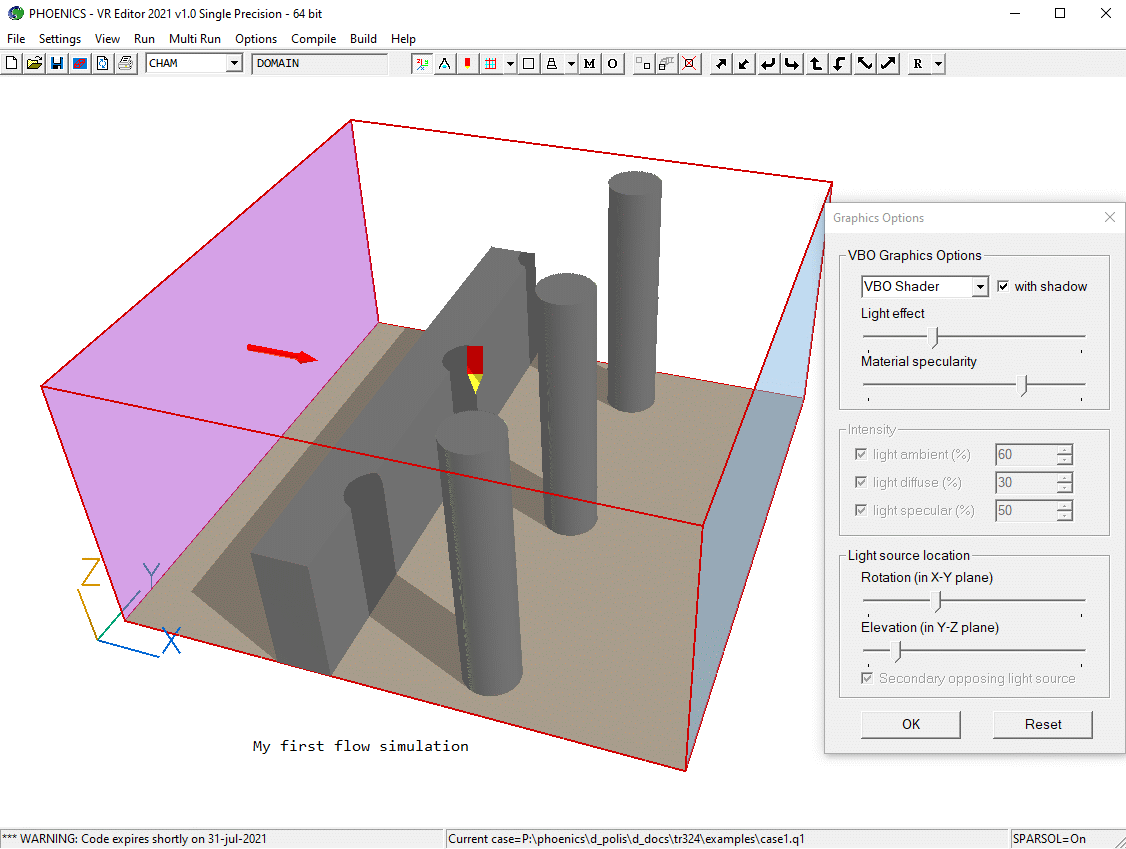Expand the R toolbar dropdown arrow
Screen dimensions: 1126x849
pos(938,64)
